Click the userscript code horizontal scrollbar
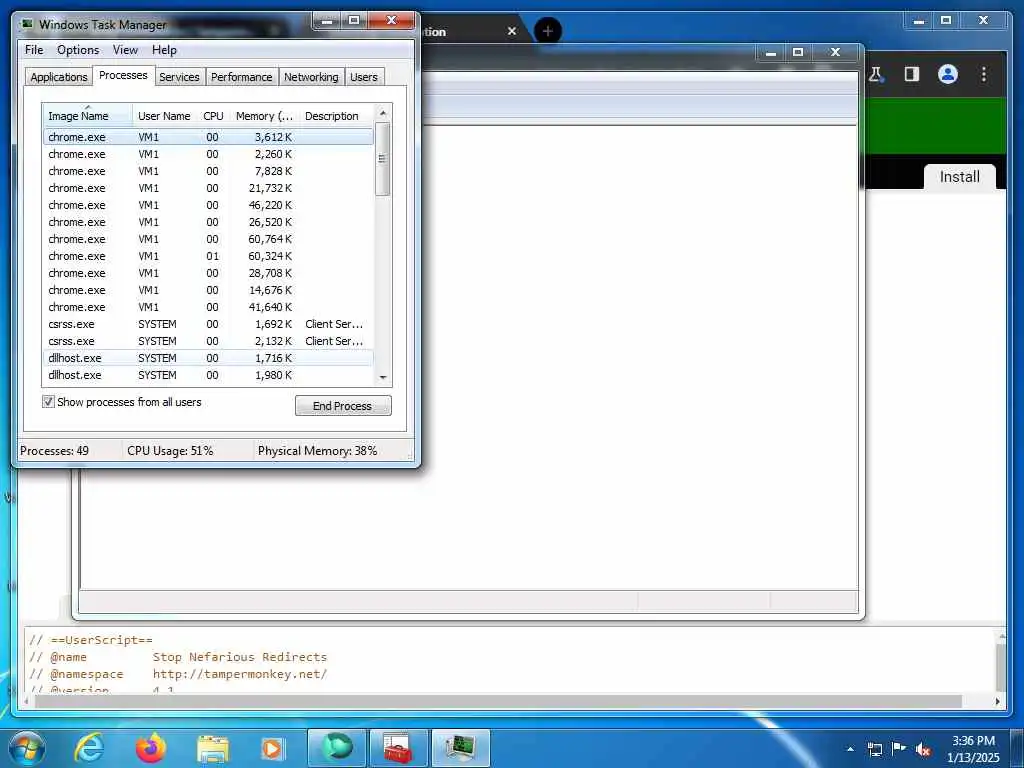Image resolution: width=1024 pixels, height=768 pixels. pos(498,701)
